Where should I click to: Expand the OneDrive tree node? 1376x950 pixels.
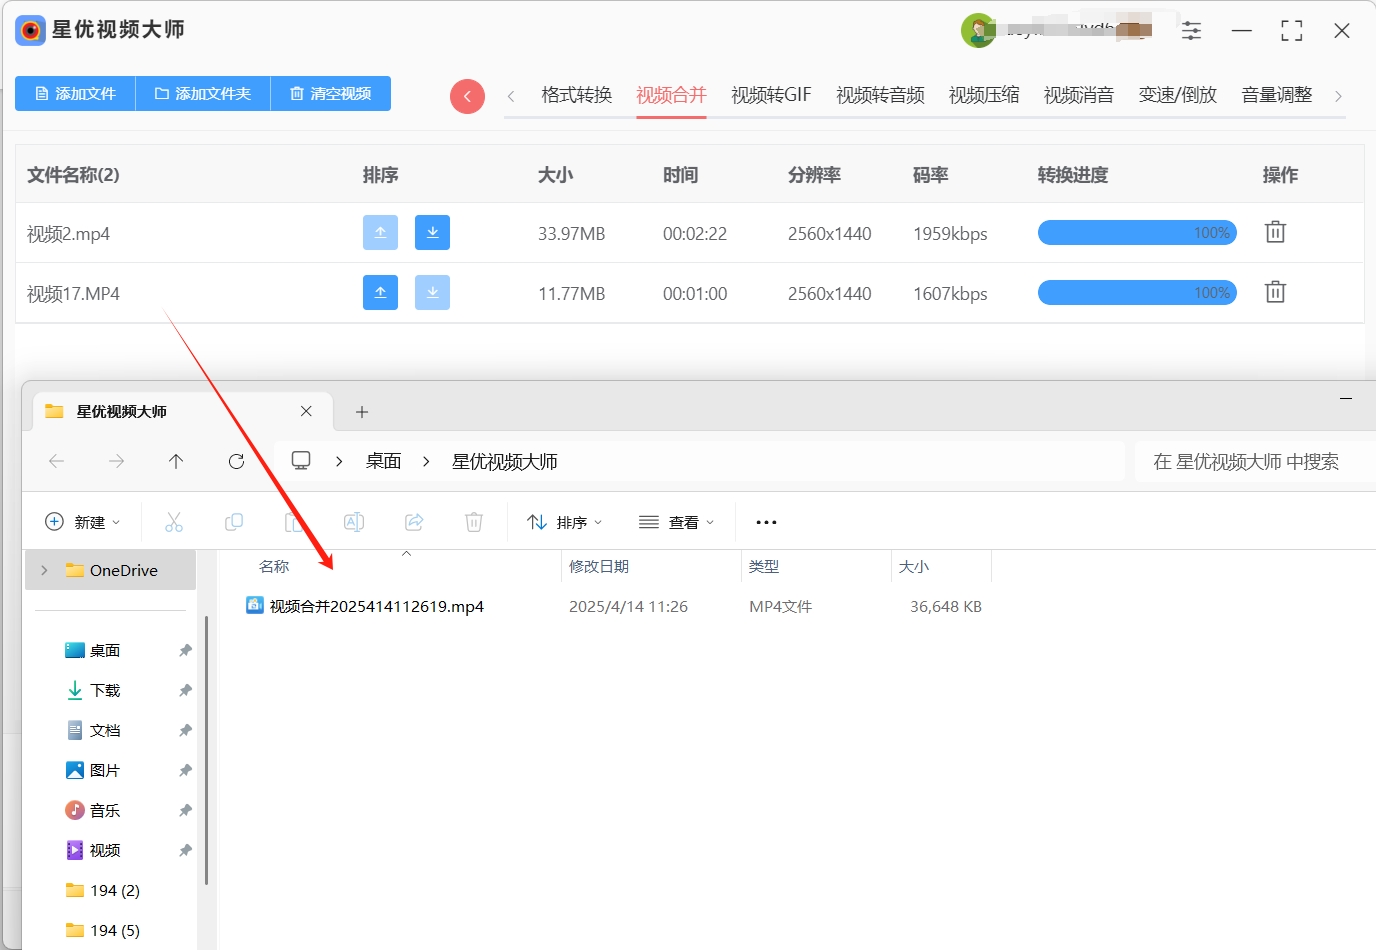tap(44, 570)
